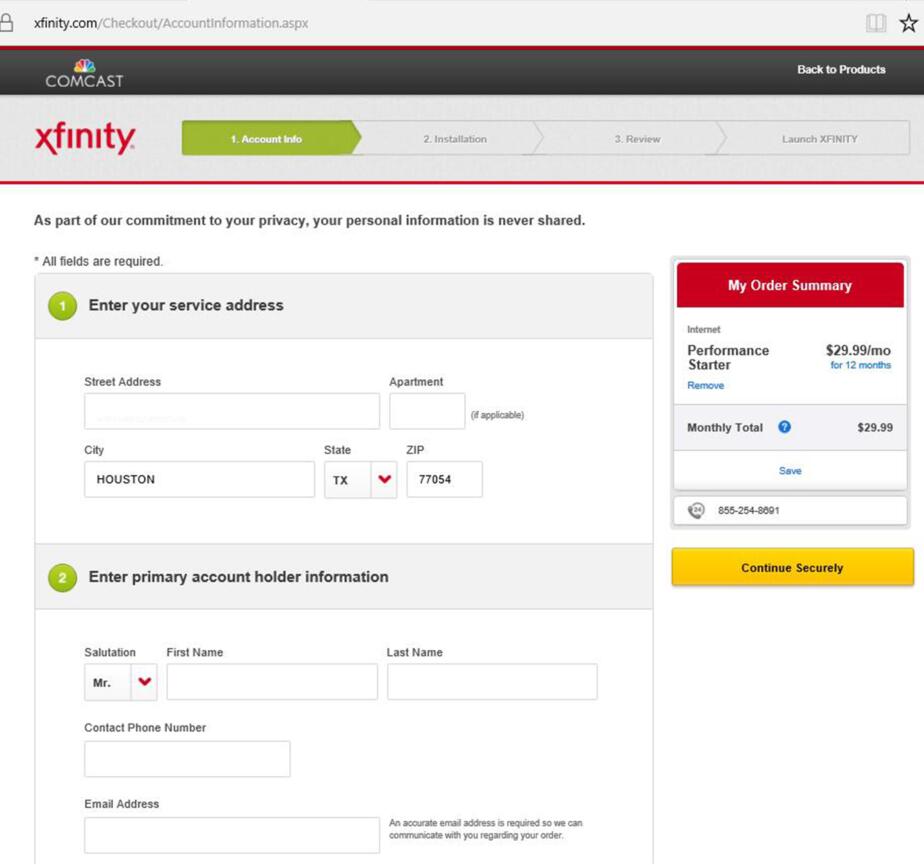Click the '(if applicable)' note
The height and width of the screenshot is (865, 924).
click(x=497, y=415)
